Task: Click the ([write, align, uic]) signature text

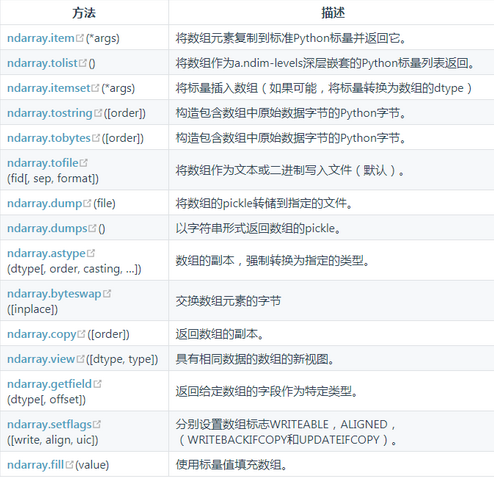Action: click(x=53, y=440)
